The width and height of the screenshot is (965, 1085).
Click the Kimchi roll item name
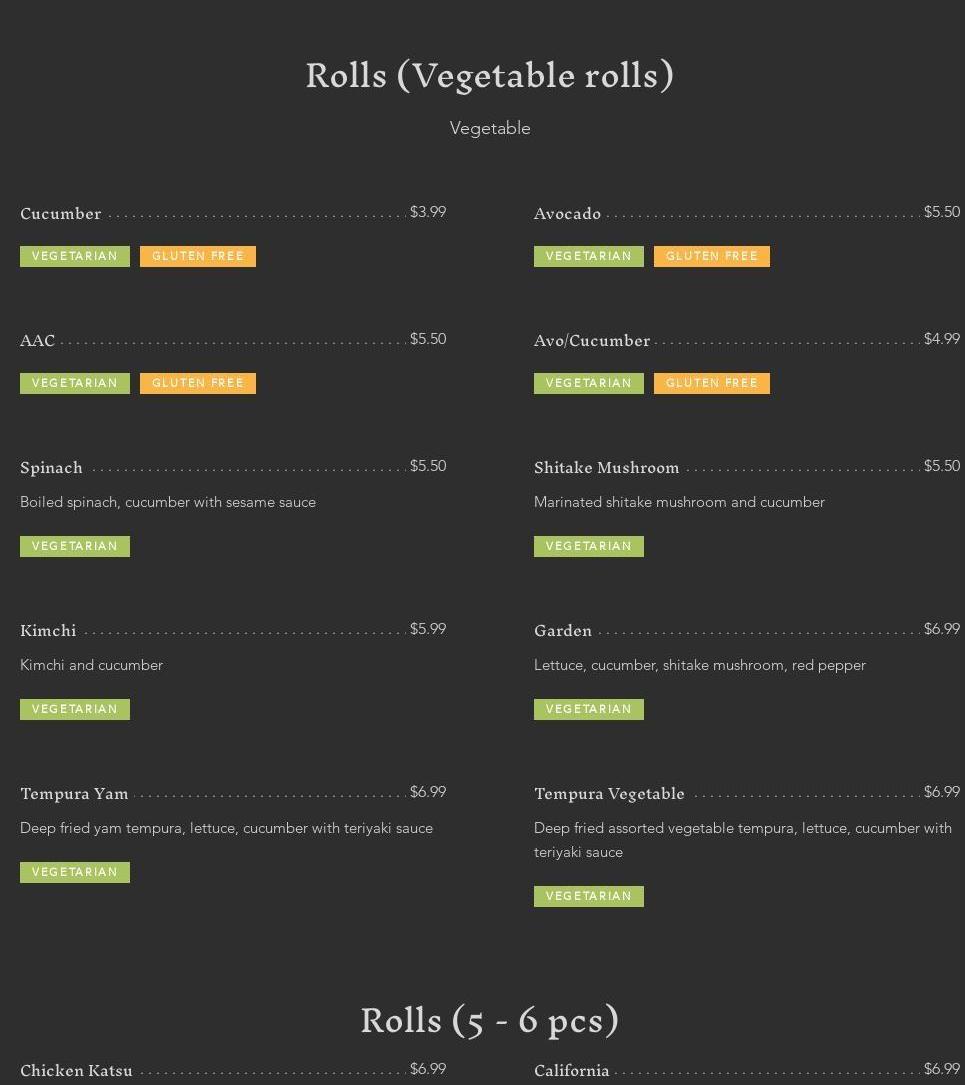[48, 630]
